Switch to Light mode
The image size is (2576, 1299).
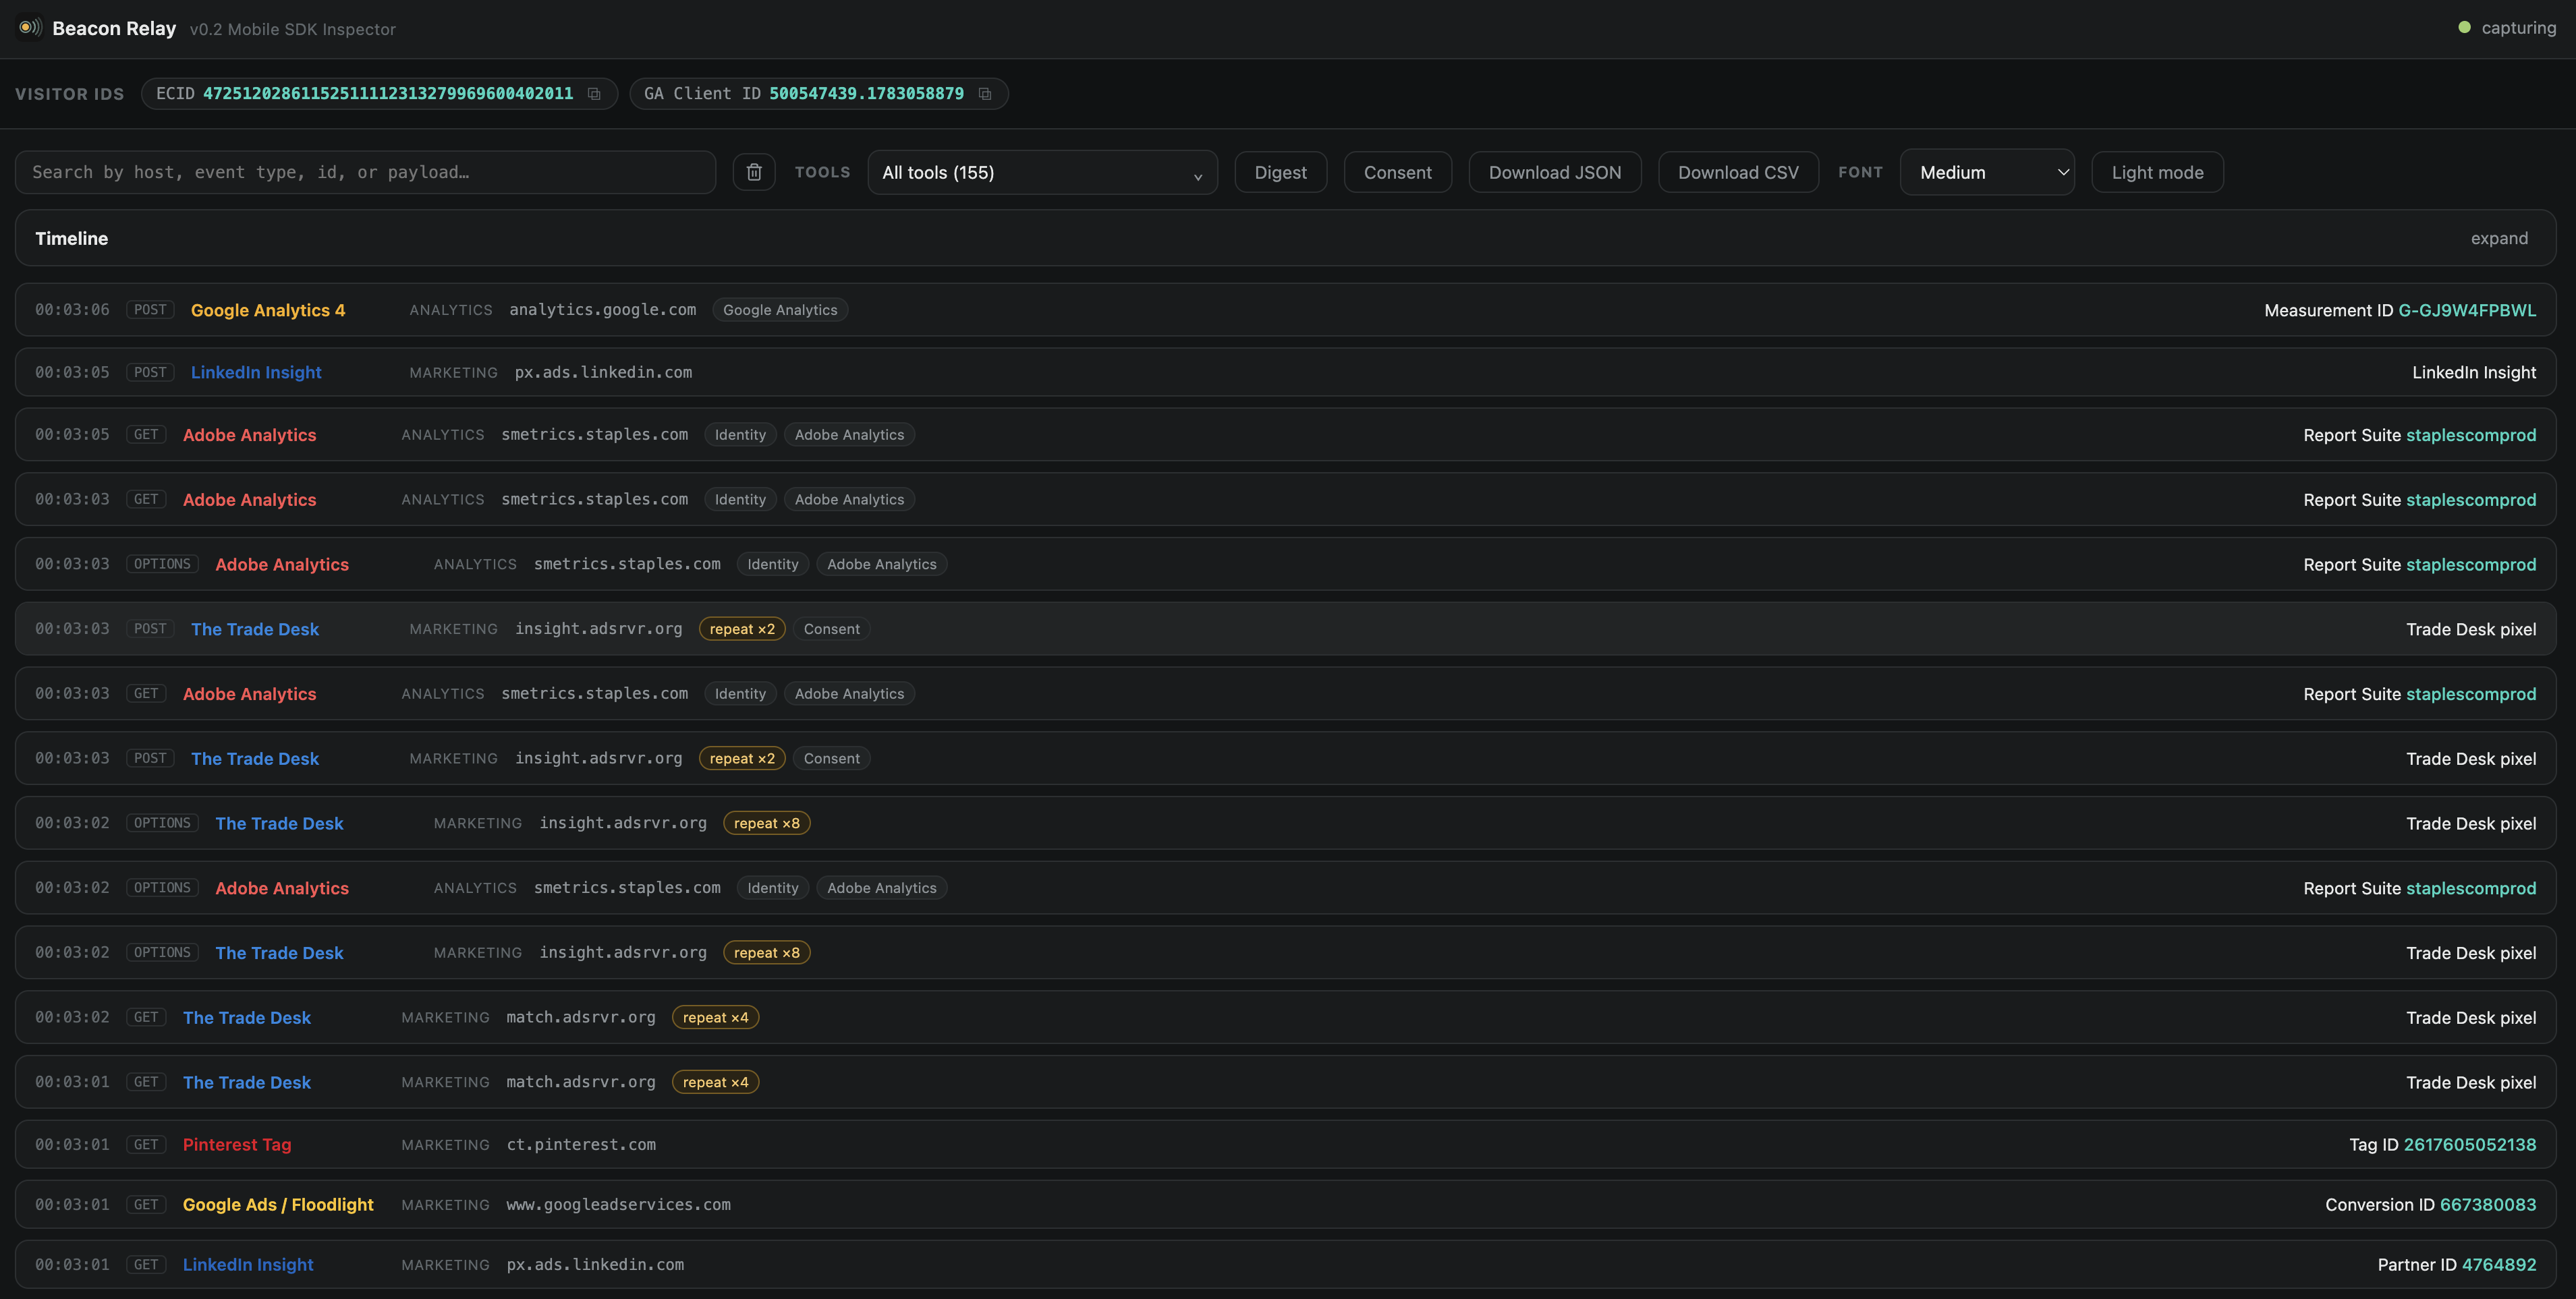pos(2157,172)
